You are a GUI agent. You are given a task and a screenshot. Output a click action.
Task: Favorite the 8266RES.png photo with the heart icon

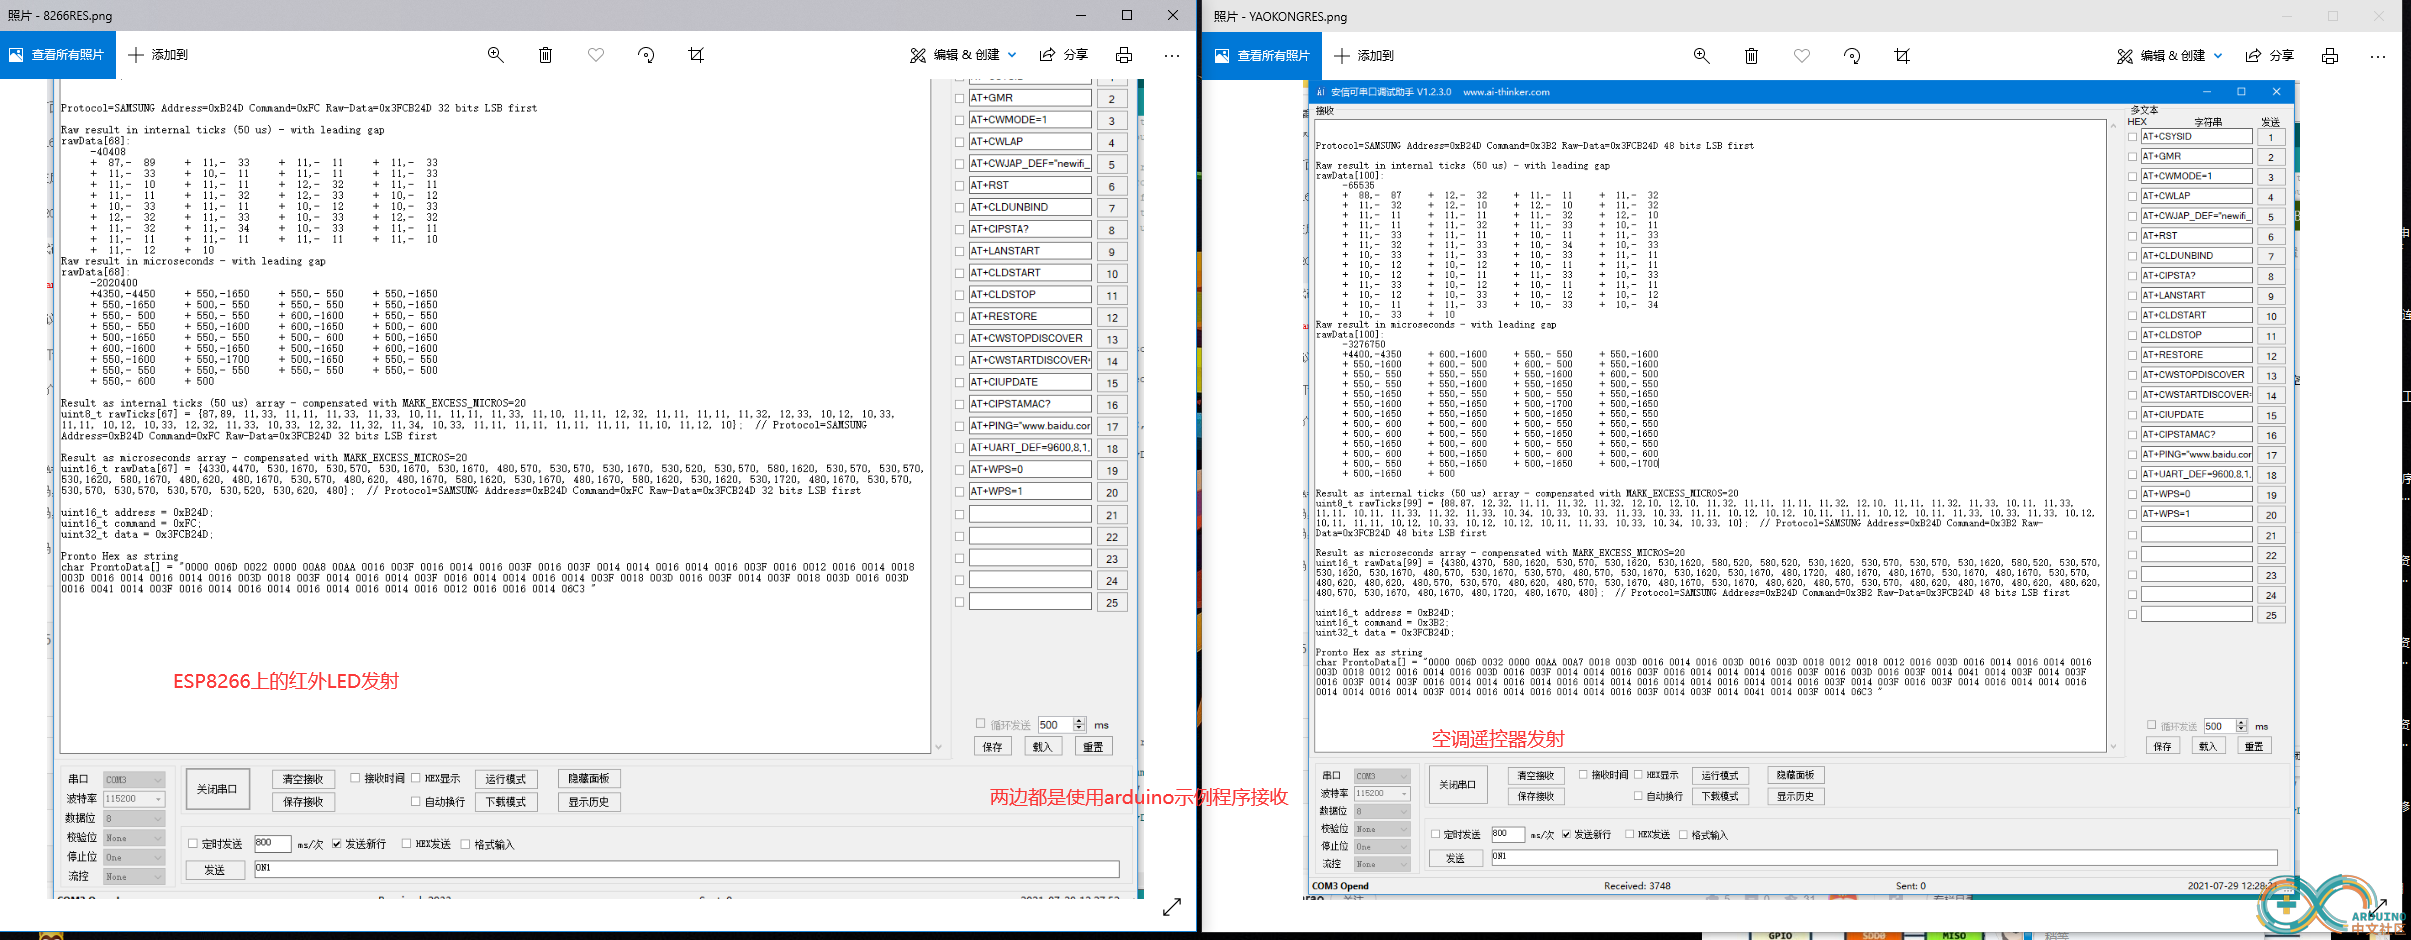596,55
